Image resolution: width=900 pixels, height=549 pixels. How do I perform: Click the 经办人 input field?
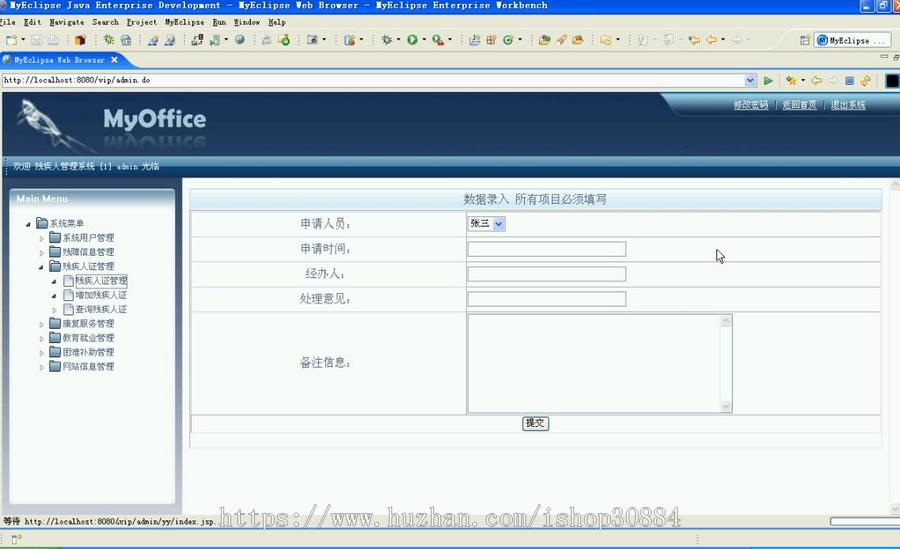pyautogui.click(x=546, y=274)
